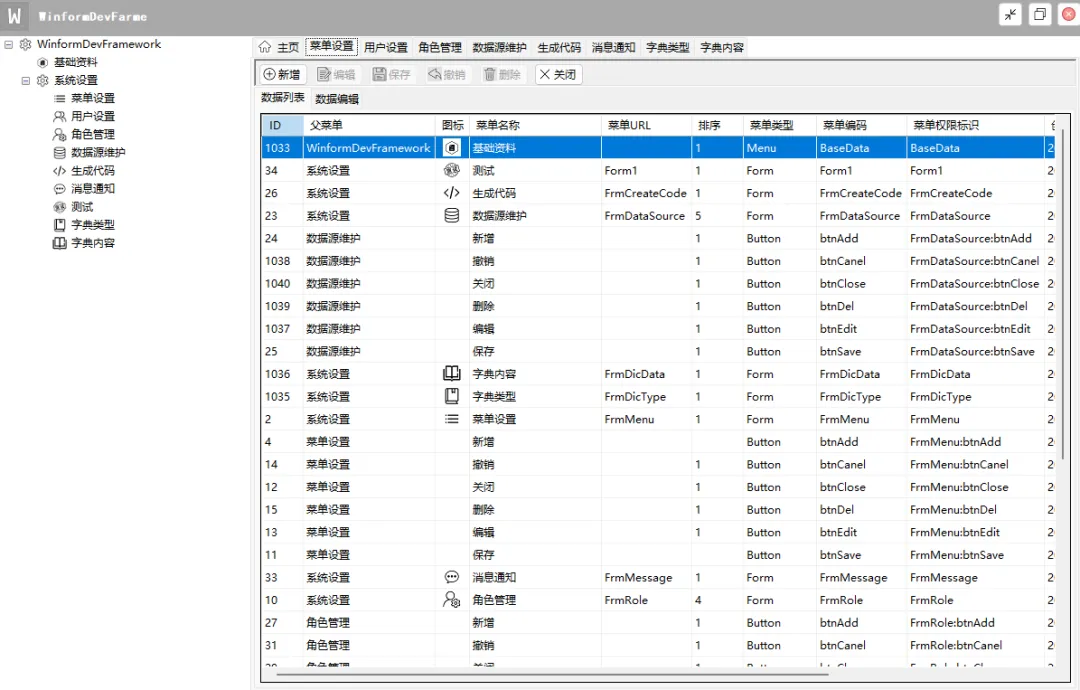The image size is (1080, 690).
Task: Select the row with ID 1036
Action: click(278, 374)
